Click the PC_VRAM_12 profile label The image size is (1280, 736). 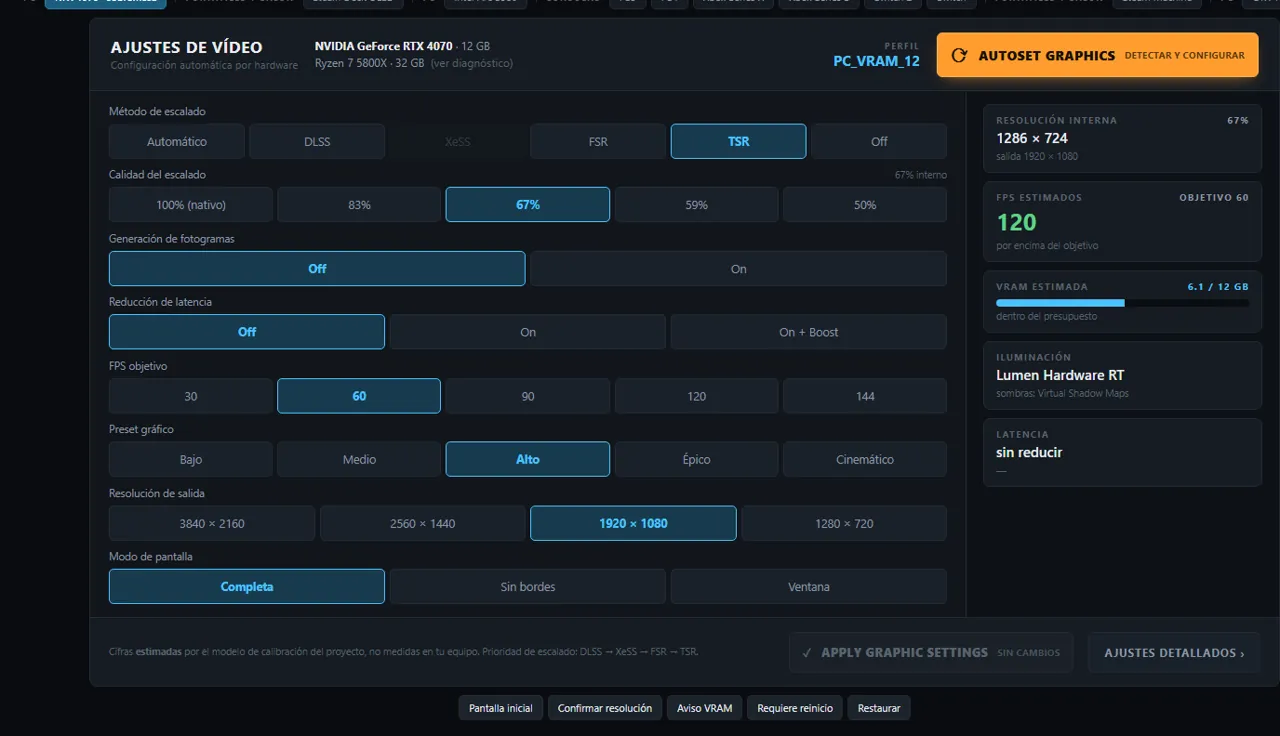(876, 61)
